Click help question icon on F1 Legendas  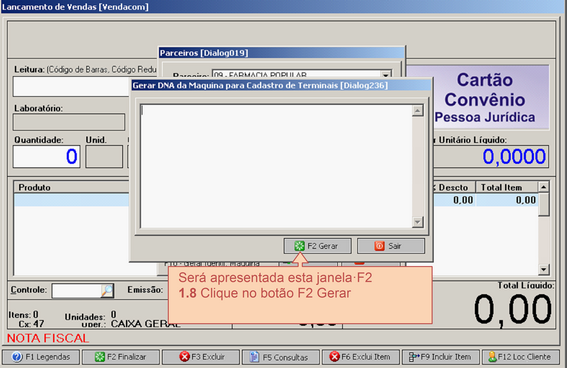click(17, 357)
